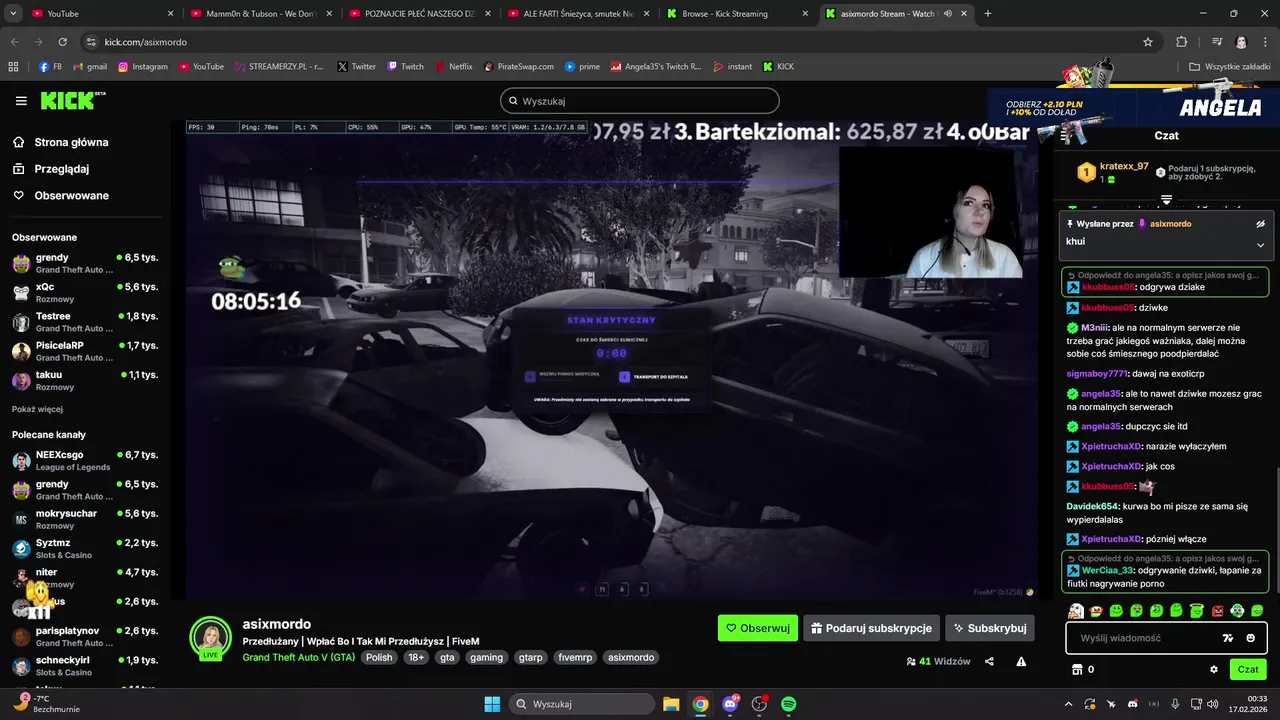Open recommended channel 'NEEXcsgo'
The height and width of the screenshot is (720, 1280).
(85, 461)
